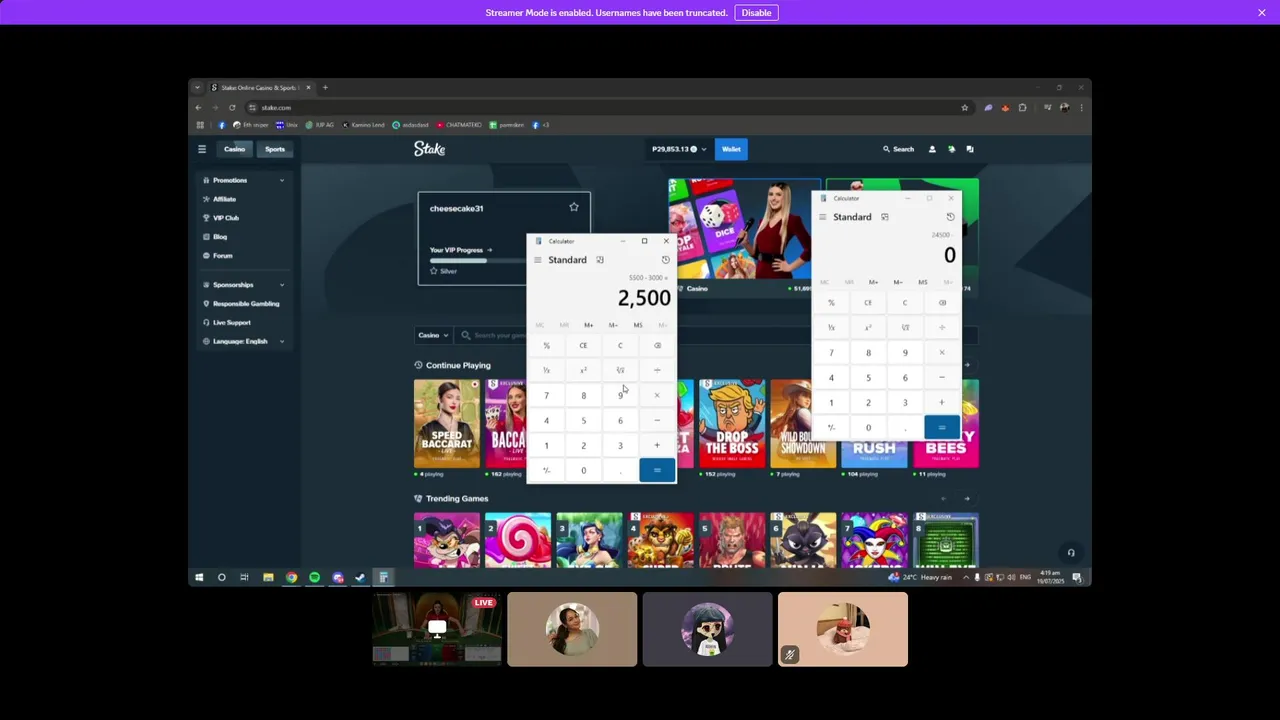Click multiply key in right calculator
Screen dimensions: 1280x720
[x=942, y=352]
